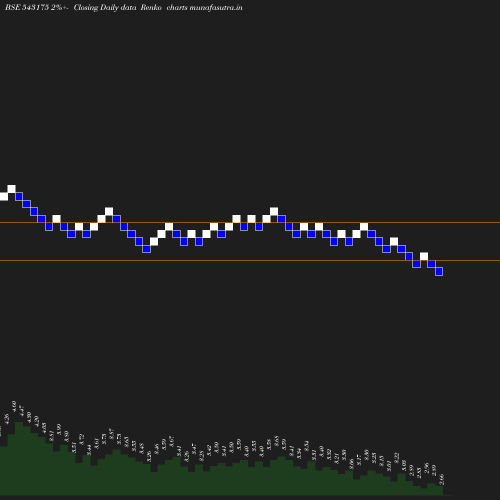500x500 pixels.
Task: Click the price label '3.72'
Action: [82, 440]
